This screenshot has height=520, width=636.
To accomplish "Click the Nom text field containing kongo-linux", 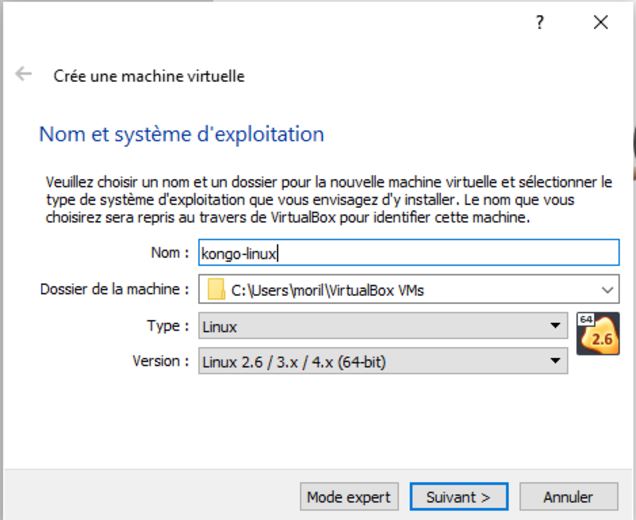I will point(408,253).
